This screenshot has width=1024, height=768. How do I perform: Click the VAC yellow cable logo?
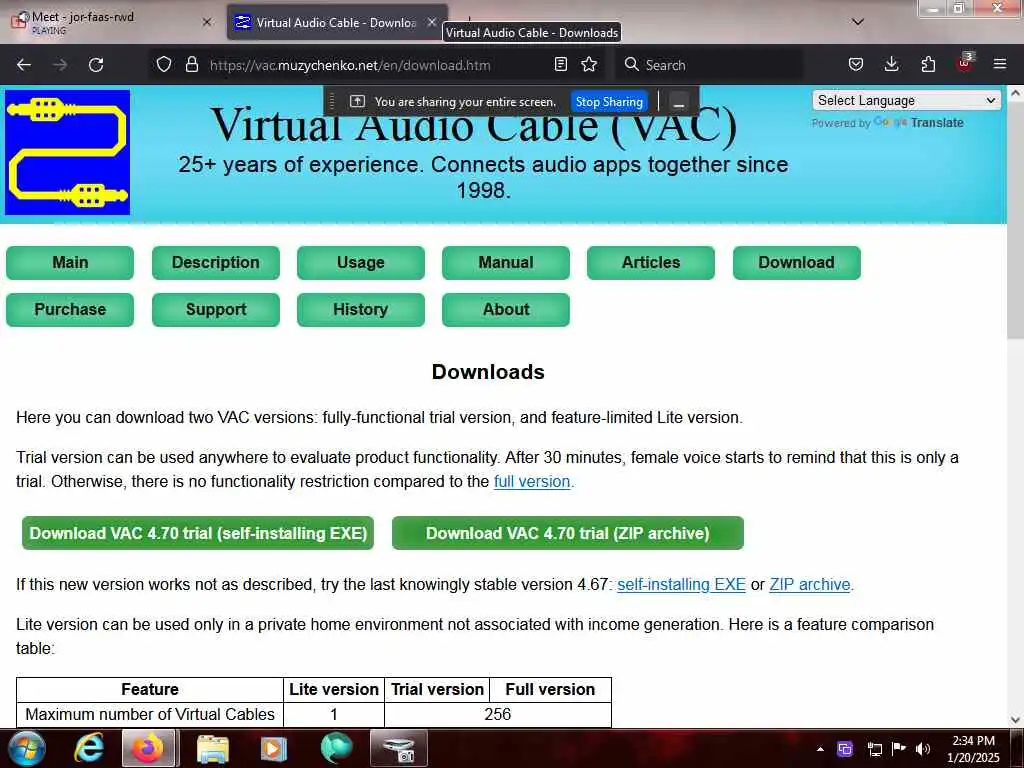pos(67,152)
